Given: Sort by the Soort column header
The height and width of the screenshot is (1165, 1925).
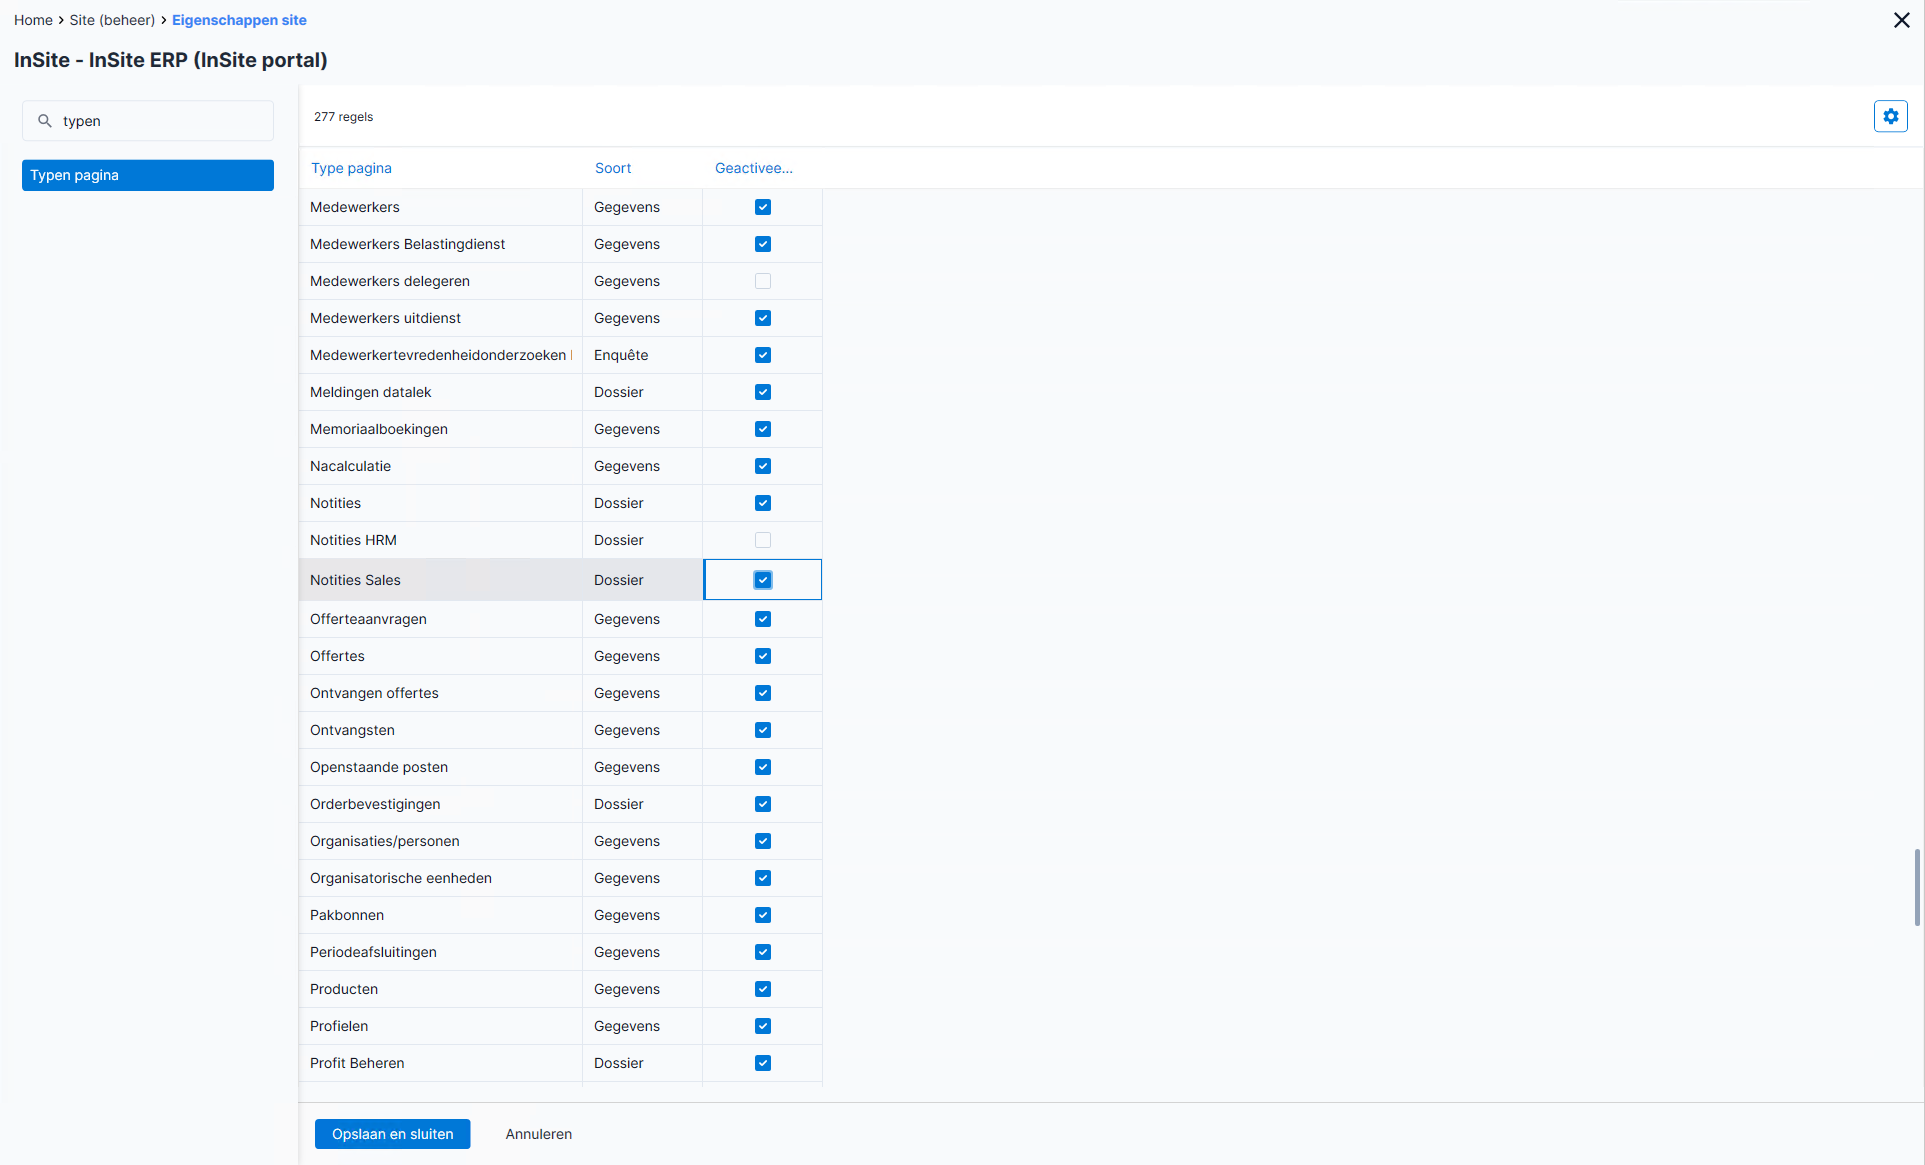Looking at the screenshot, I should click(613, 168).
